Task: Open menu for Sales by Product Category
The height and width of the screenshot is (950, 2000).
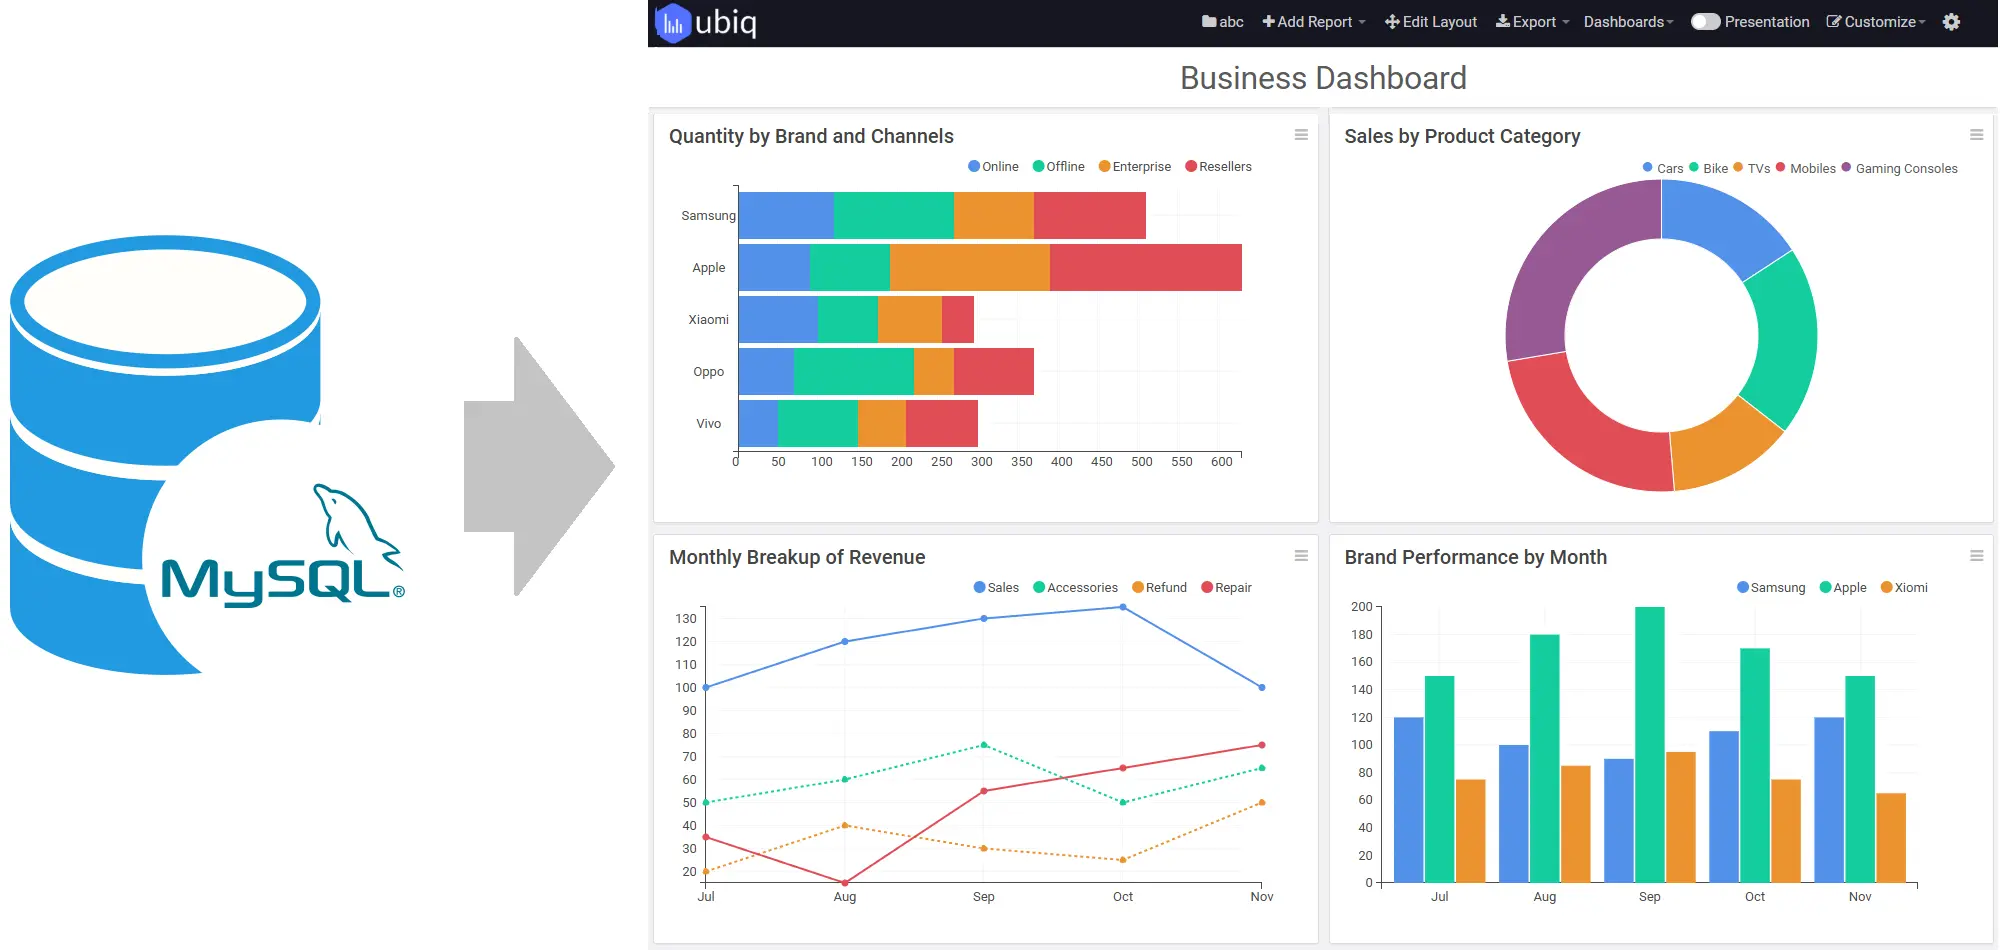Action: pyautogui.click(x=1976, y=135)
